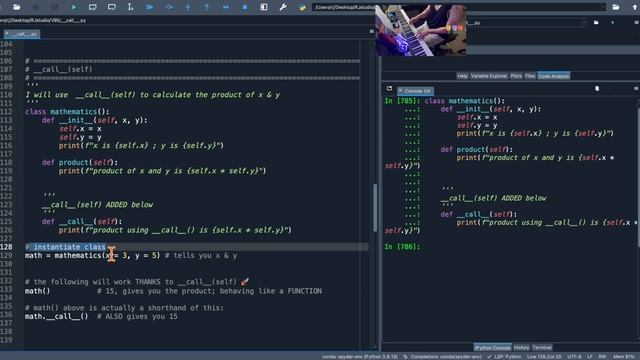640x360 pixels.
Task: Click the Mem usage status entry
Action: pyautogui.click(x=623, y=356)
